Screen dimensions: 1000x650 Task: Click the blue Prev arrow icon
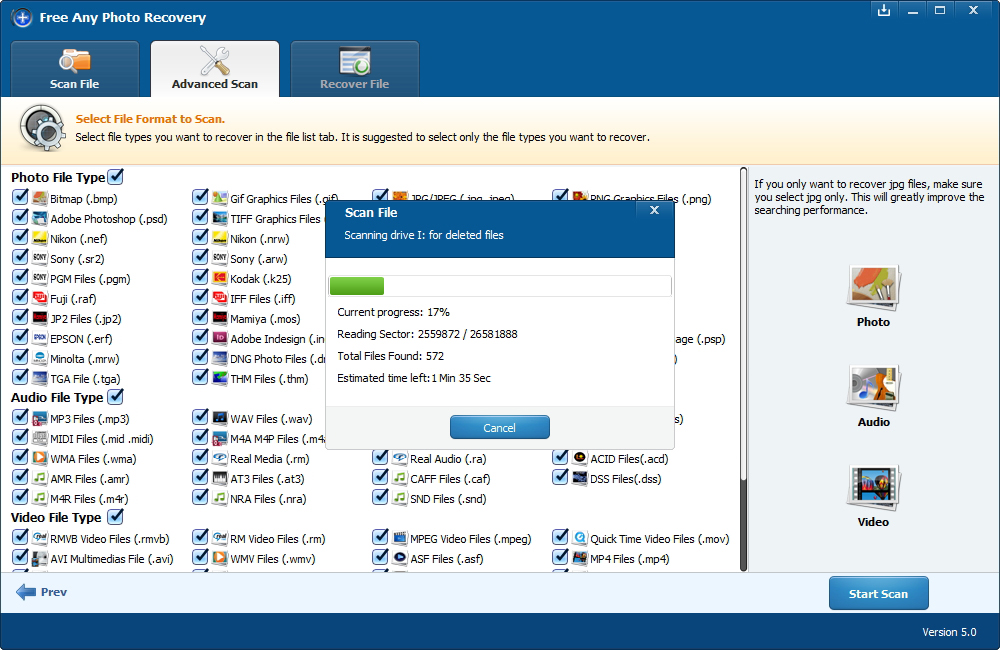[26, 592]
